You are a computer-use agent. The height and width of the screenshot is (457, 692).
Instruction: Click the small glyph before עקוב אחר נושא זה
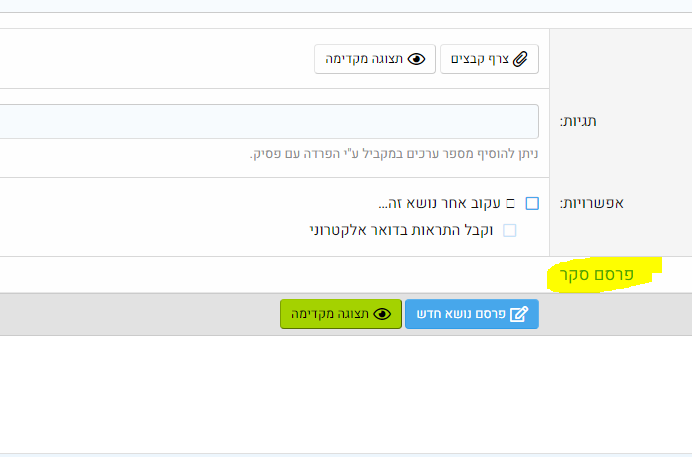point(509,204)
